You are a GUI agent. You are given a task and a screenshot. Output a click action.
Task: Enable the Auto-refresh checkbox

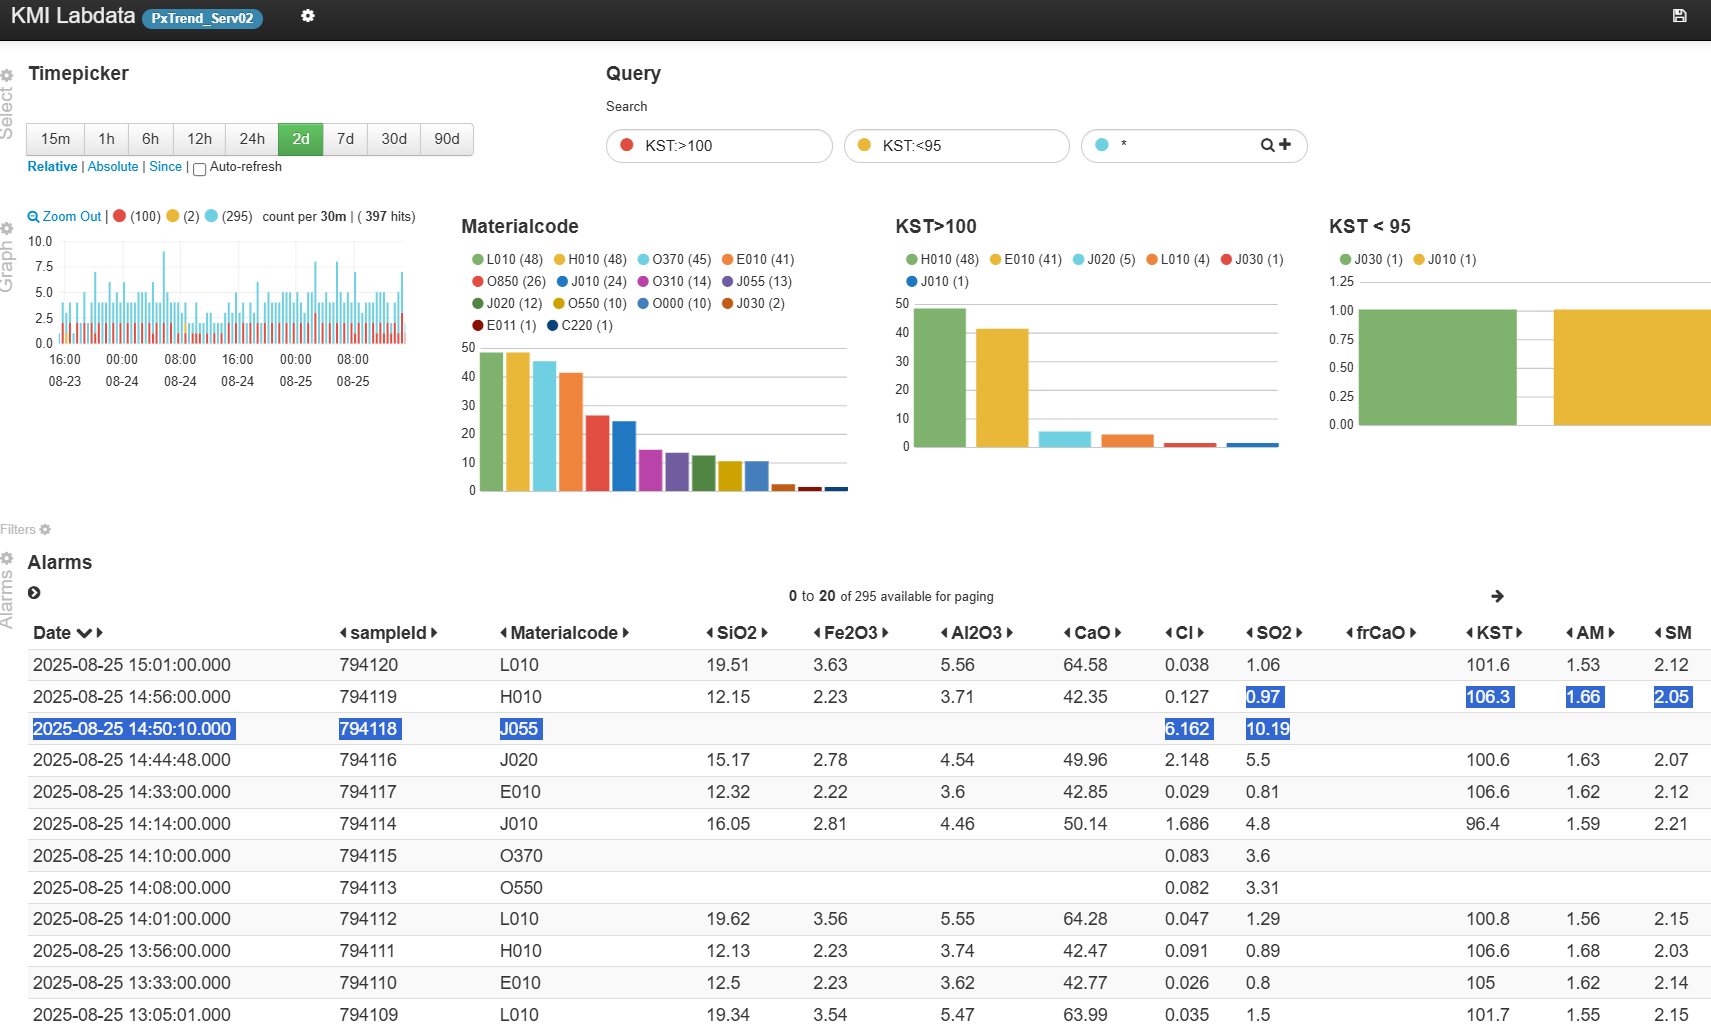click(199, 169)
